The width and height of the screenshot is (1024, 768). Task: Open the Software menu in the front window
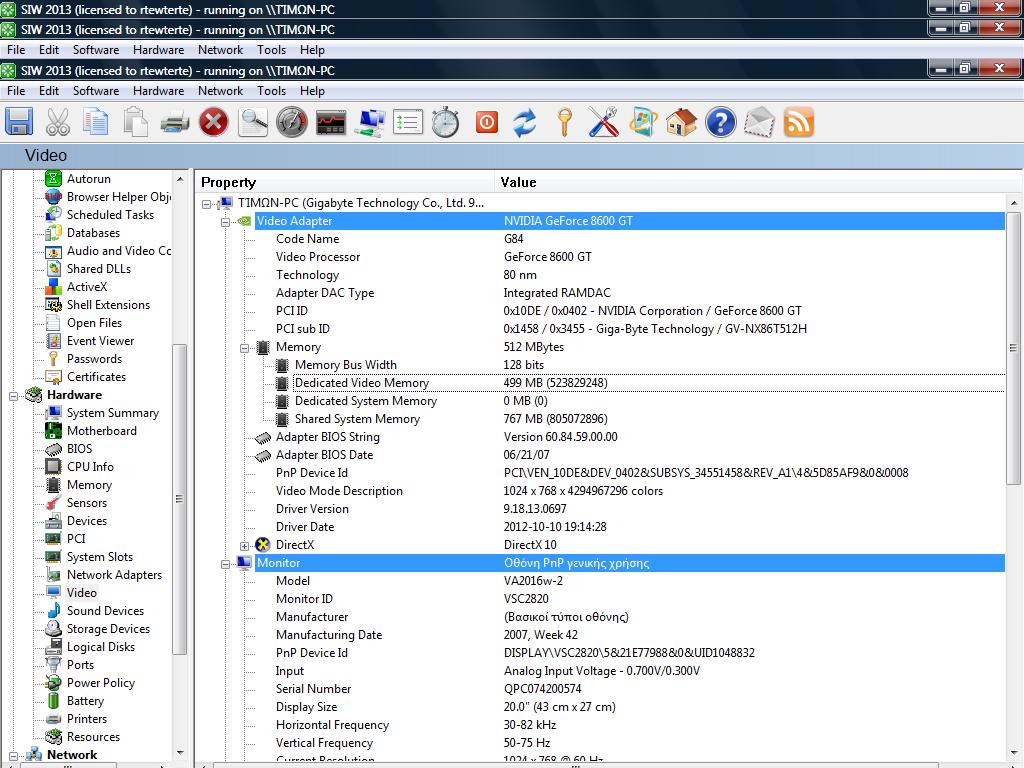pyautogui.click(x=96, y=91)
